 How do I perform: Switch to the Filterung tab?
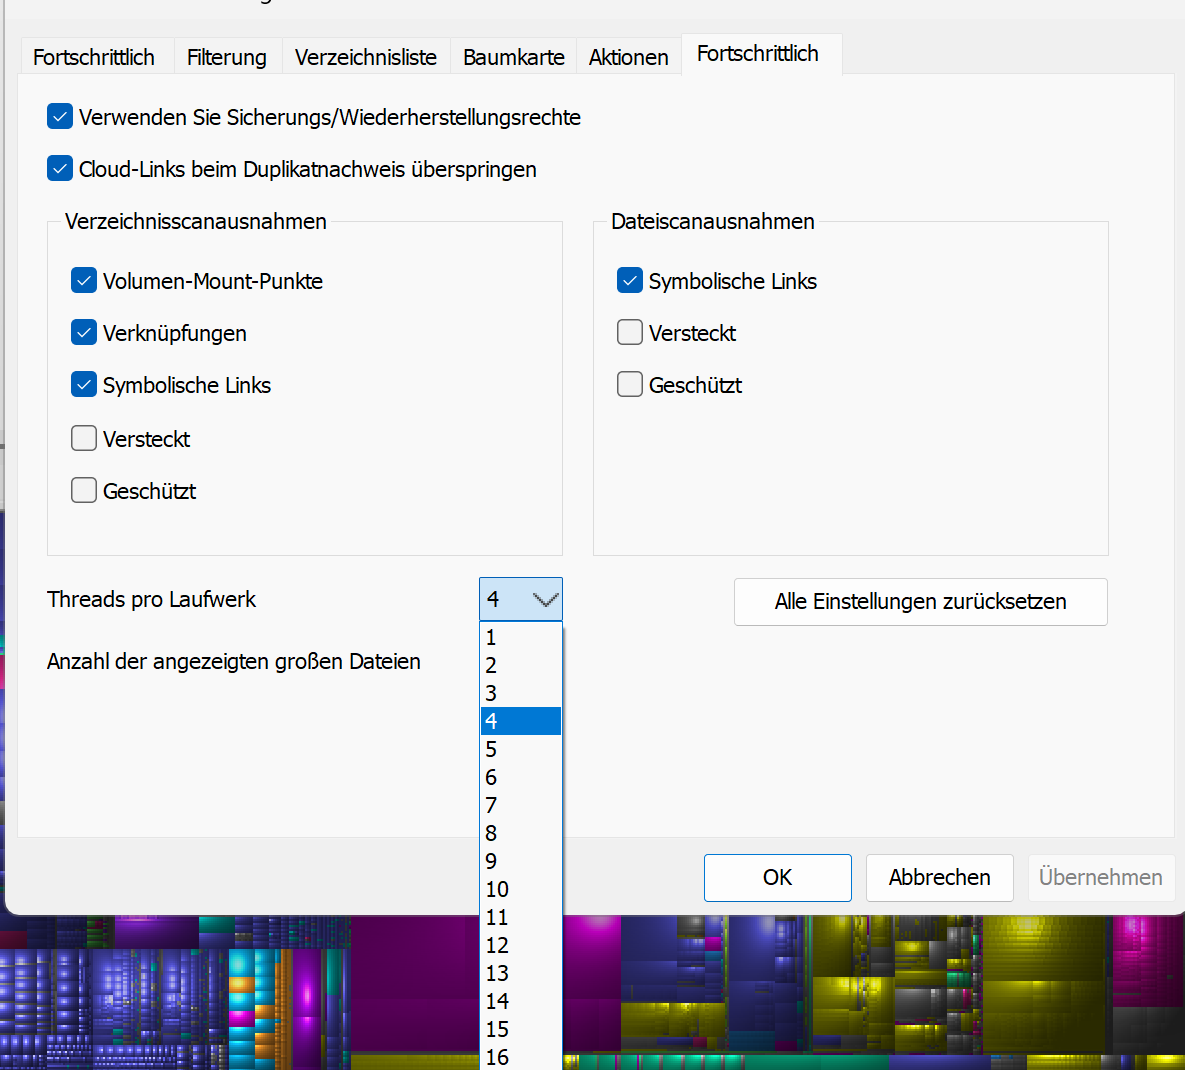tap(227, 57)
